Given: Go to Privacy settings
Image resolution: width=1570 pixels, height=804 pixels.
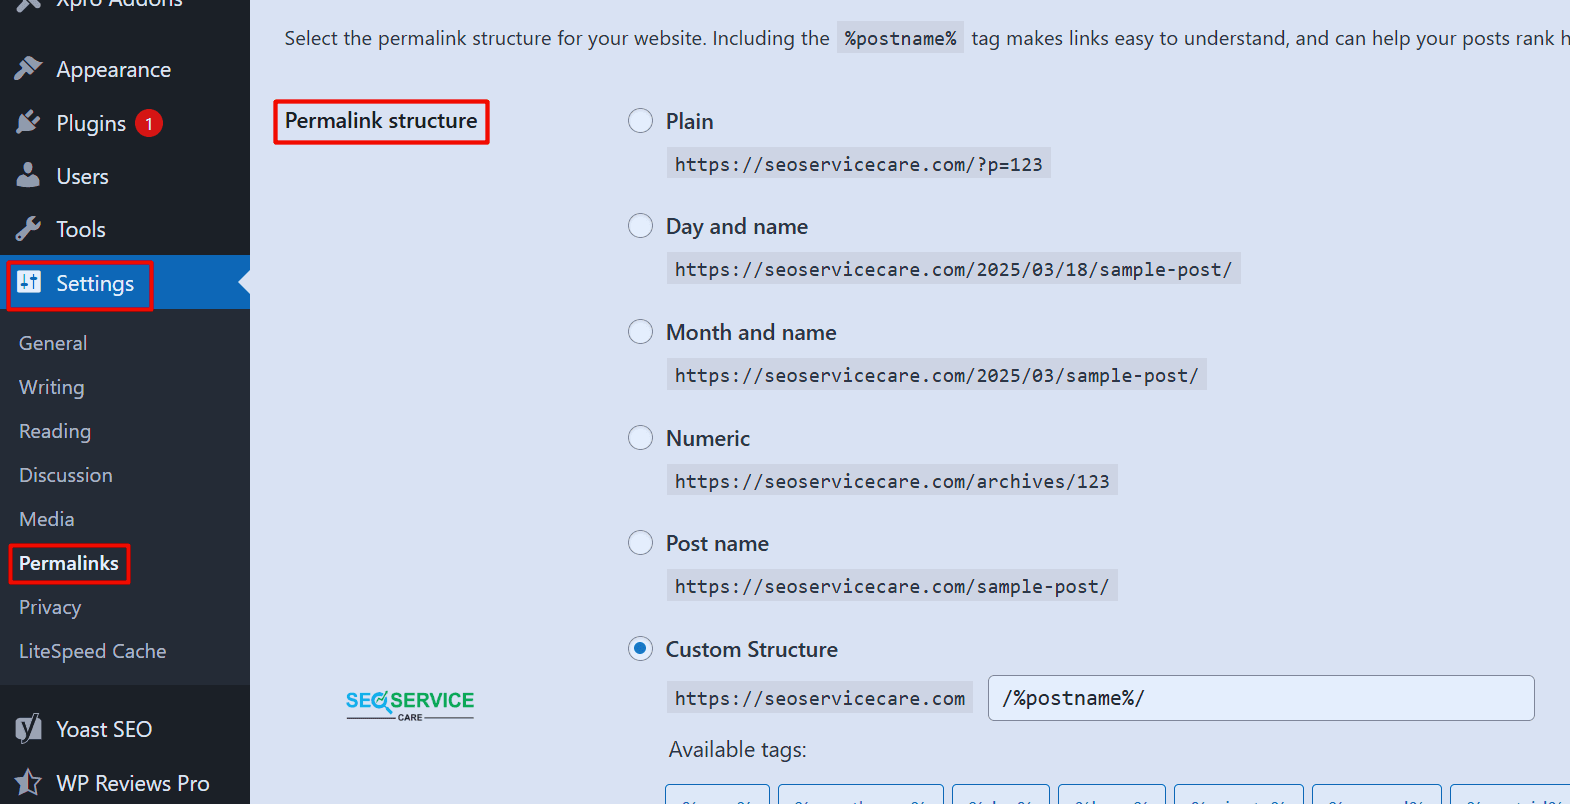Looking at the screenshot, I should click(50, 607).
